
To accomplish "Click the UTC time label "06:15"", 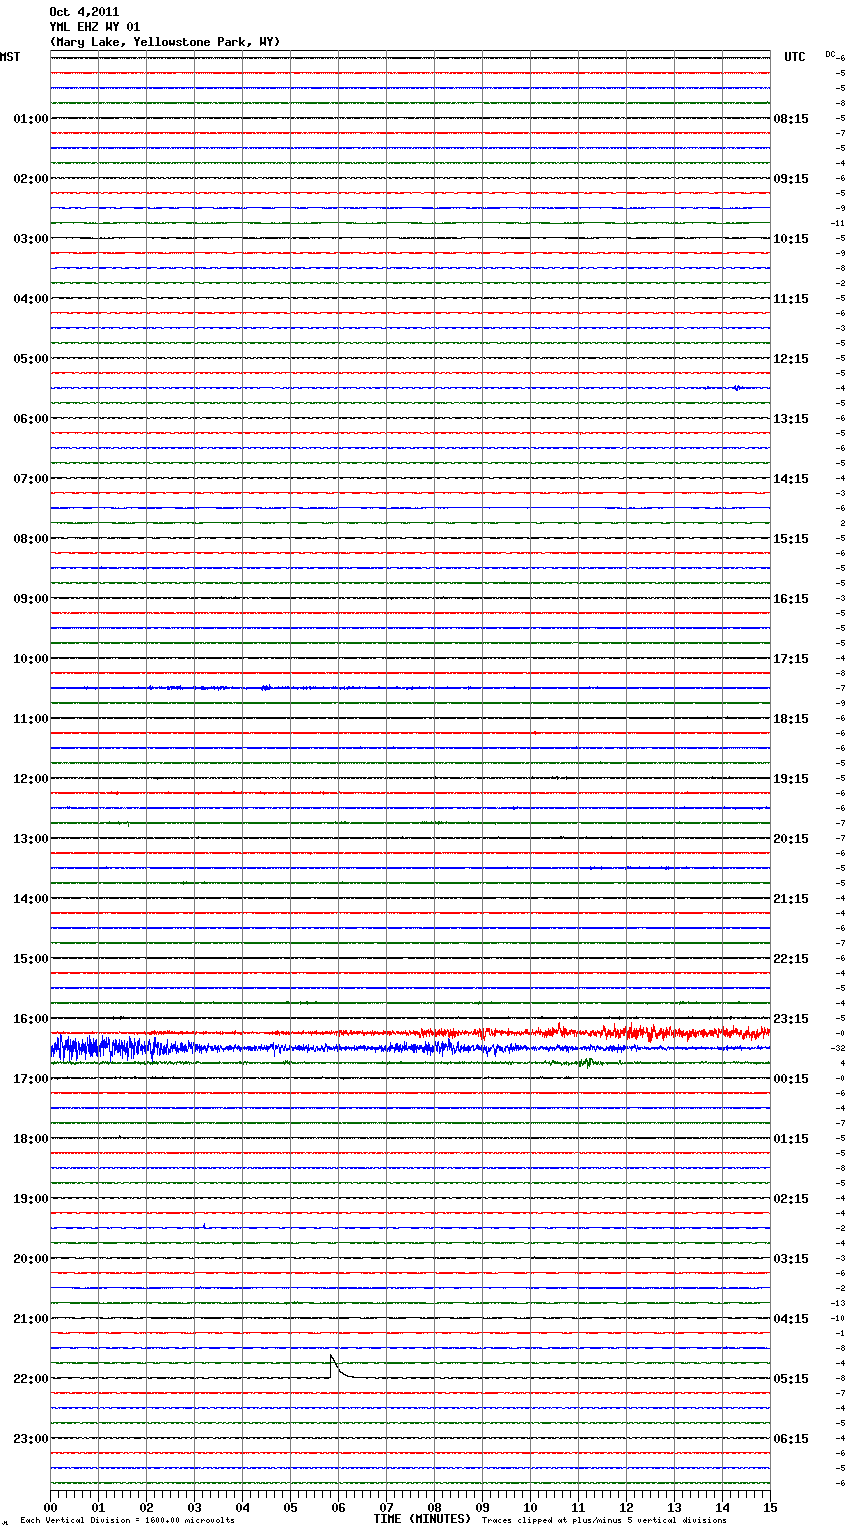I will tap(791, 1439).
